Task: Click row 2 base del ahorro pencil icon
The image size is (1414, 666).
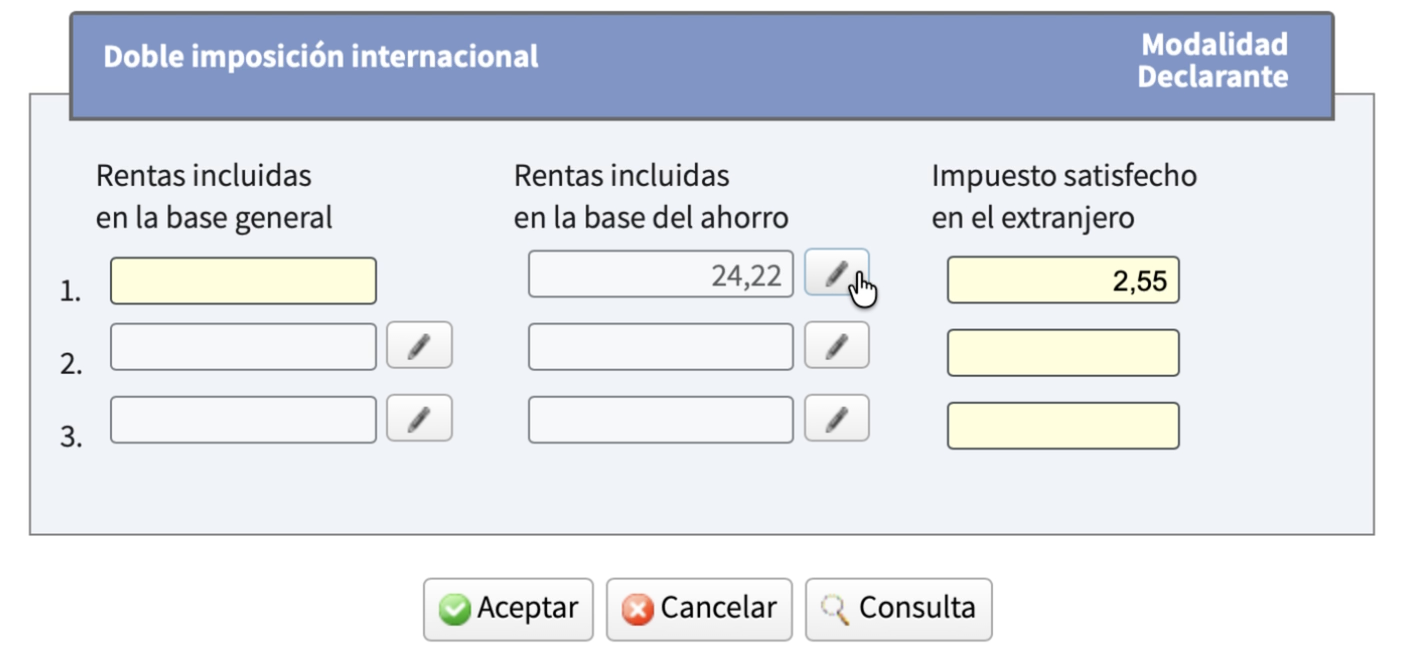Action: [836, 346]
